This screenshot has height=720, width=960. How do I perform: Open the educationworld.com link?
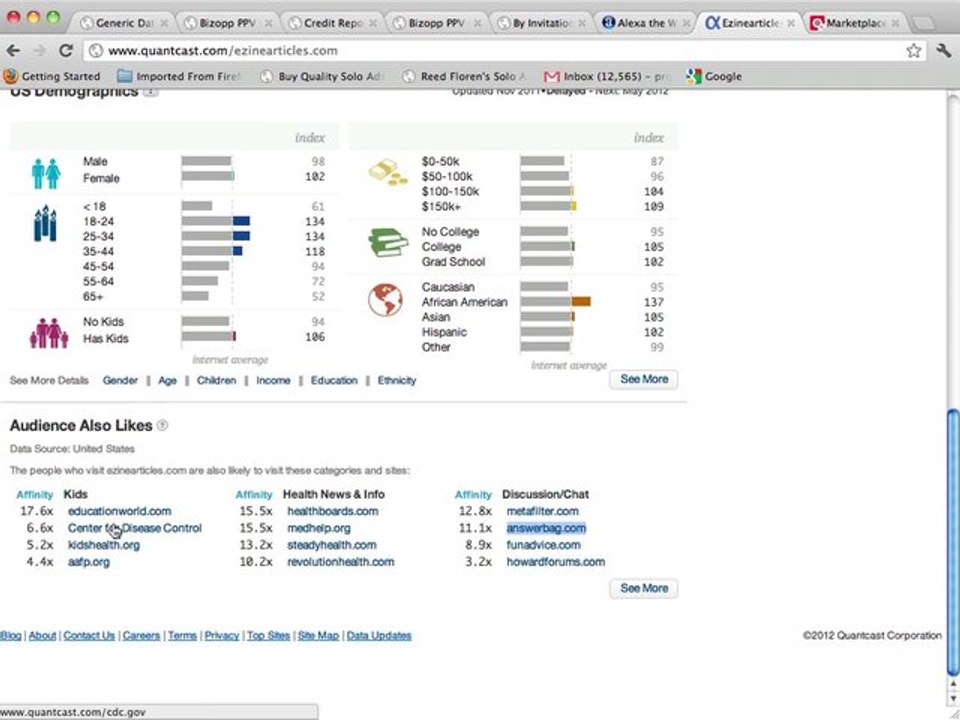(x=119, y=511)
